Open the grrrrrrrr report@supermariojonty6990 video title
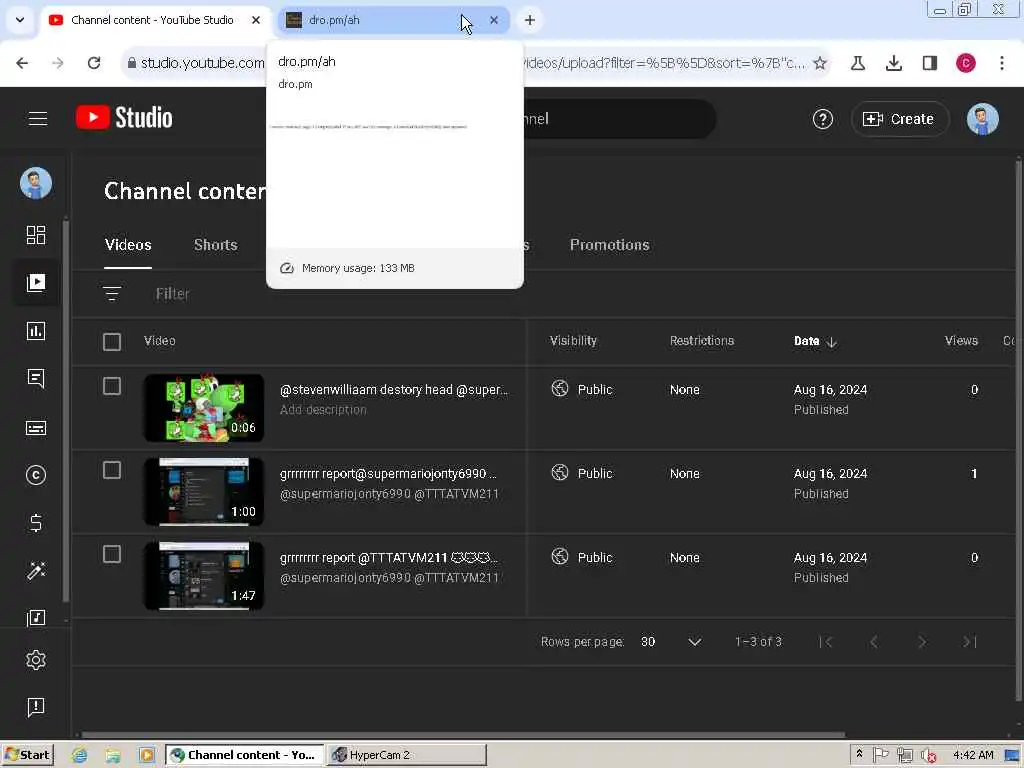This screenshot has height=768, width=1024. click(x=388, y=474)
